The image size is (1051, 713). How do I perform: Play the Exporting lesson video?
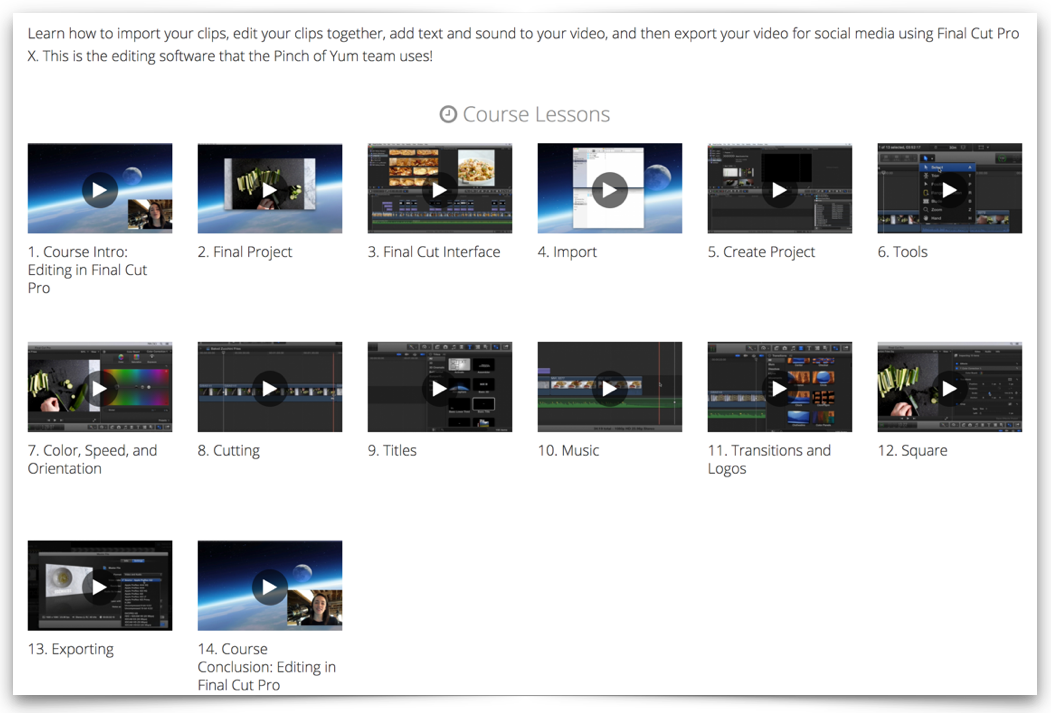point(100,586)
